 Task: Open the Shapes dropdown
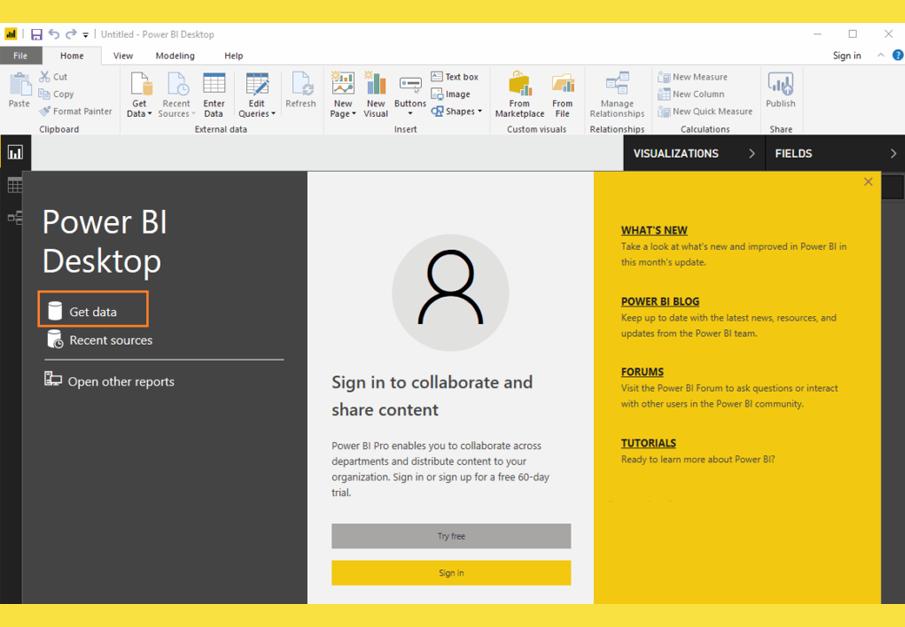click(x=457, y=111)
